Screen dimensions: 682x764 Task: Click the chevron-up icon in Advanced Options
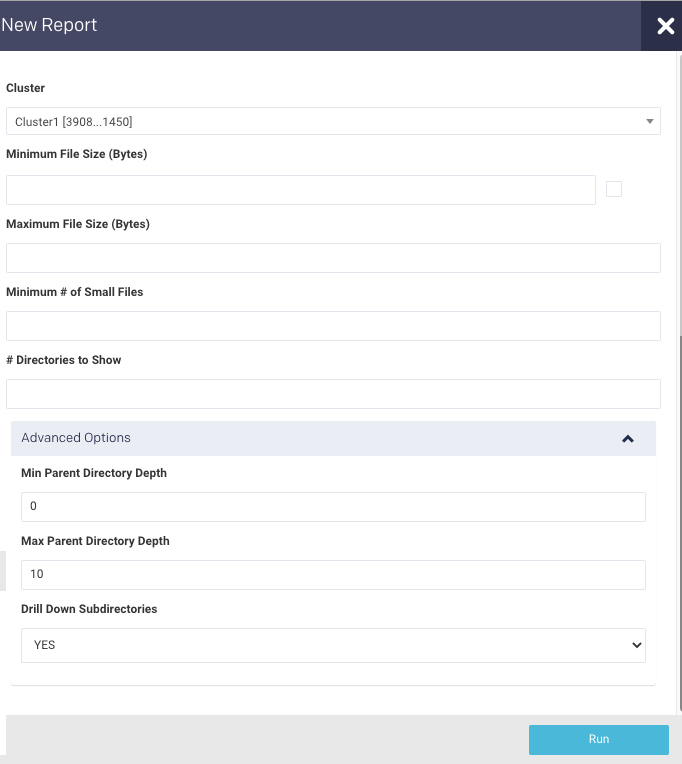[628, 439]
